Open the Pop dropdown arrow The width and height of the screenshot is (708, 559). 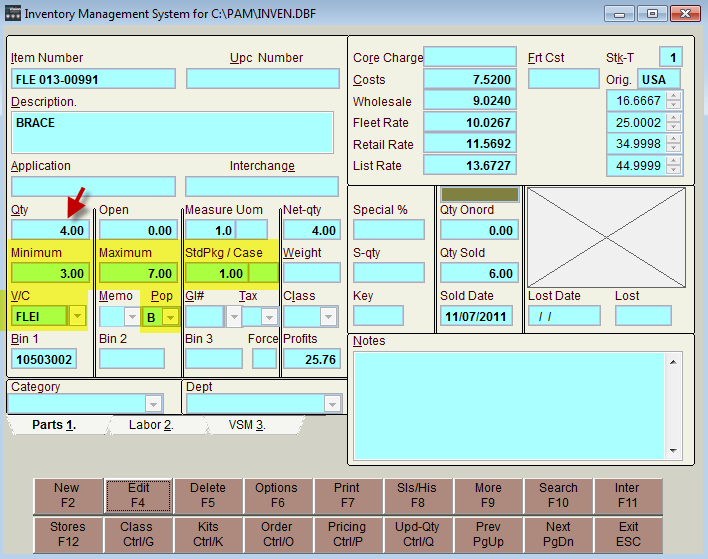point(170,317)
